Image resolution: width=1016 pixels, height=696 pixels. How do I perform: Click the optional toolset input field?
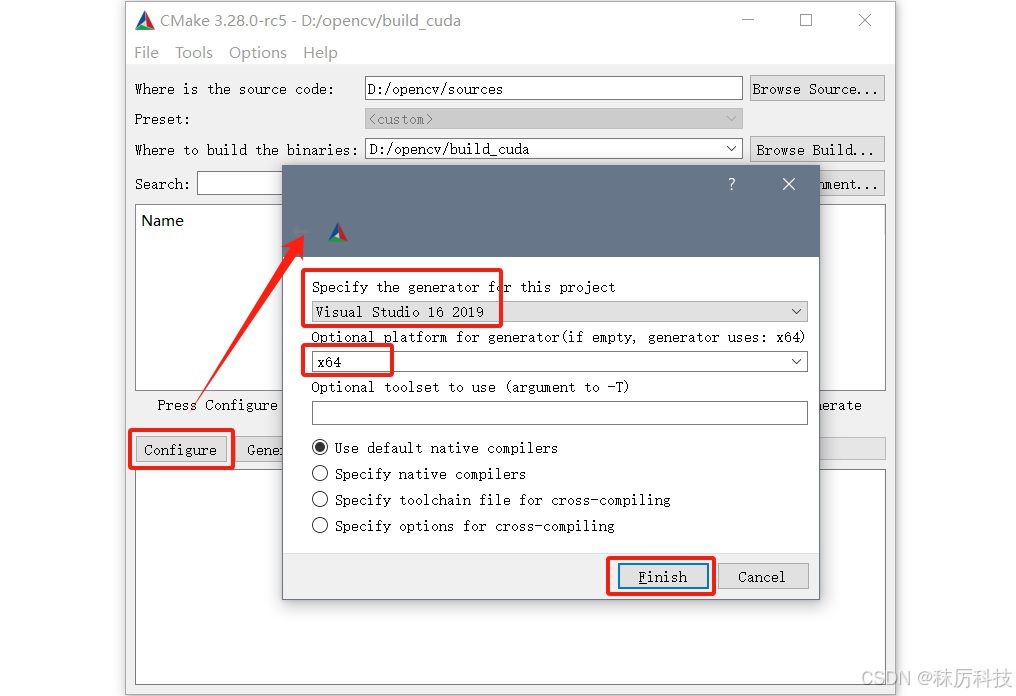click(x=559, y=413)
